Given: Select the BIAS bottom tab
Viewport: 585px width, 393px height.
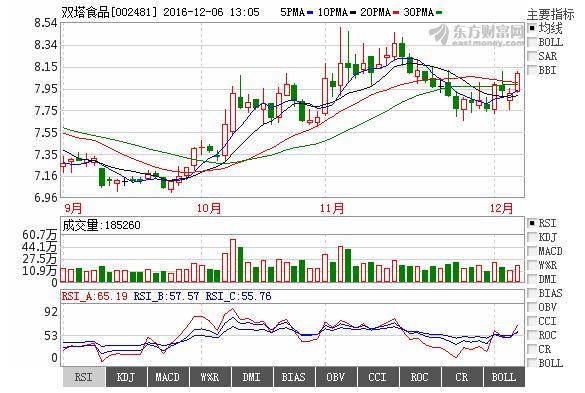Looking at the screenshot, I should coord(294,377).
